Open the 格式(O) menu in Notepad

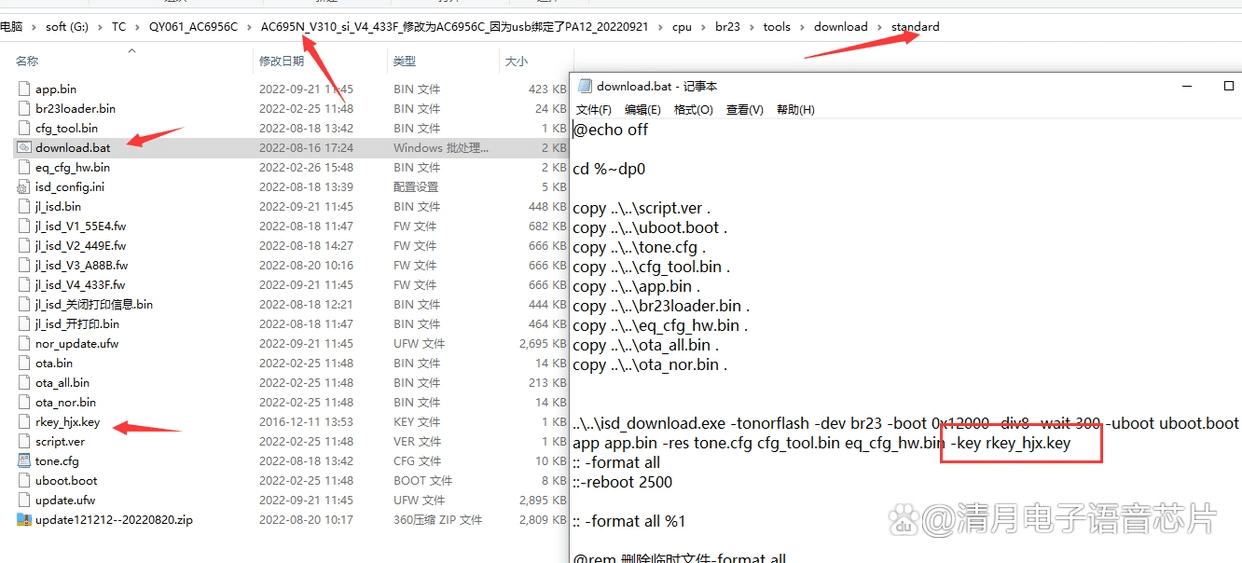pos(693,110)
